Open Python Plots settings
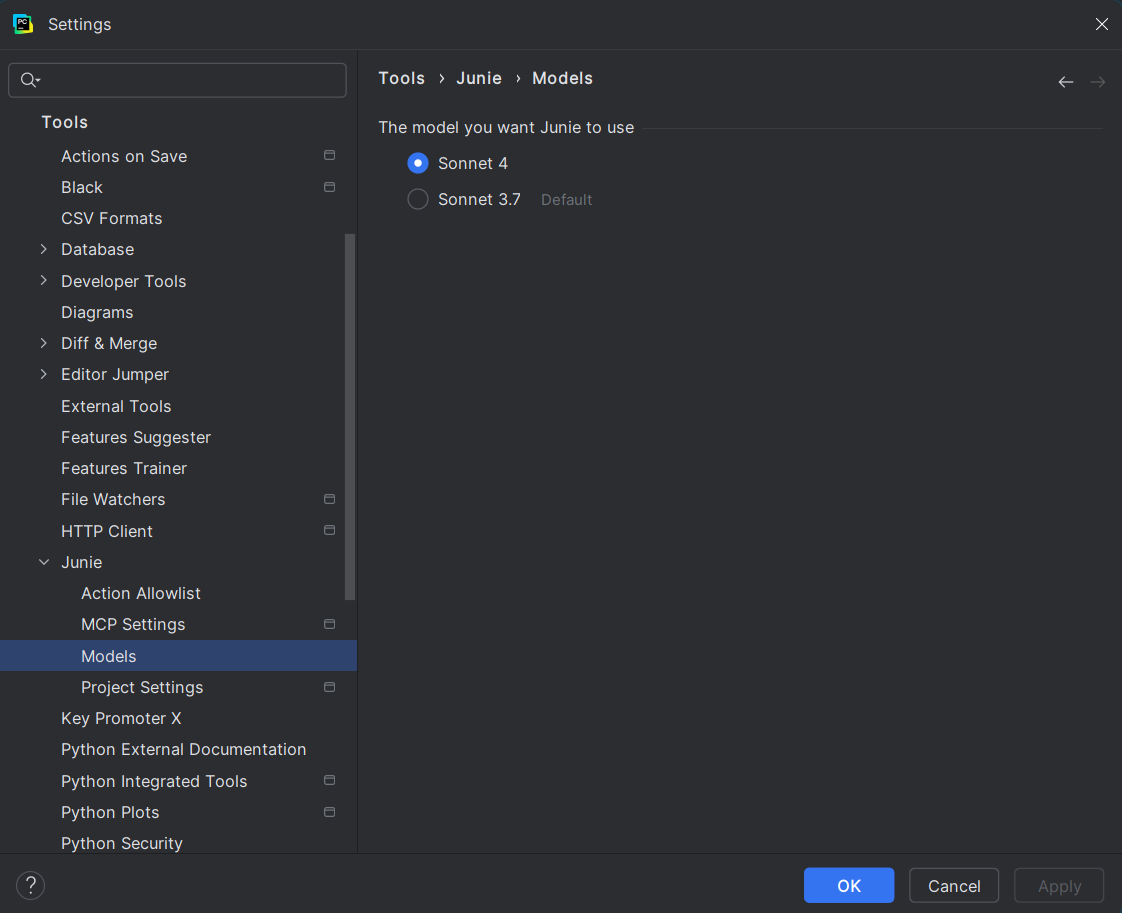 pos(110,813)
